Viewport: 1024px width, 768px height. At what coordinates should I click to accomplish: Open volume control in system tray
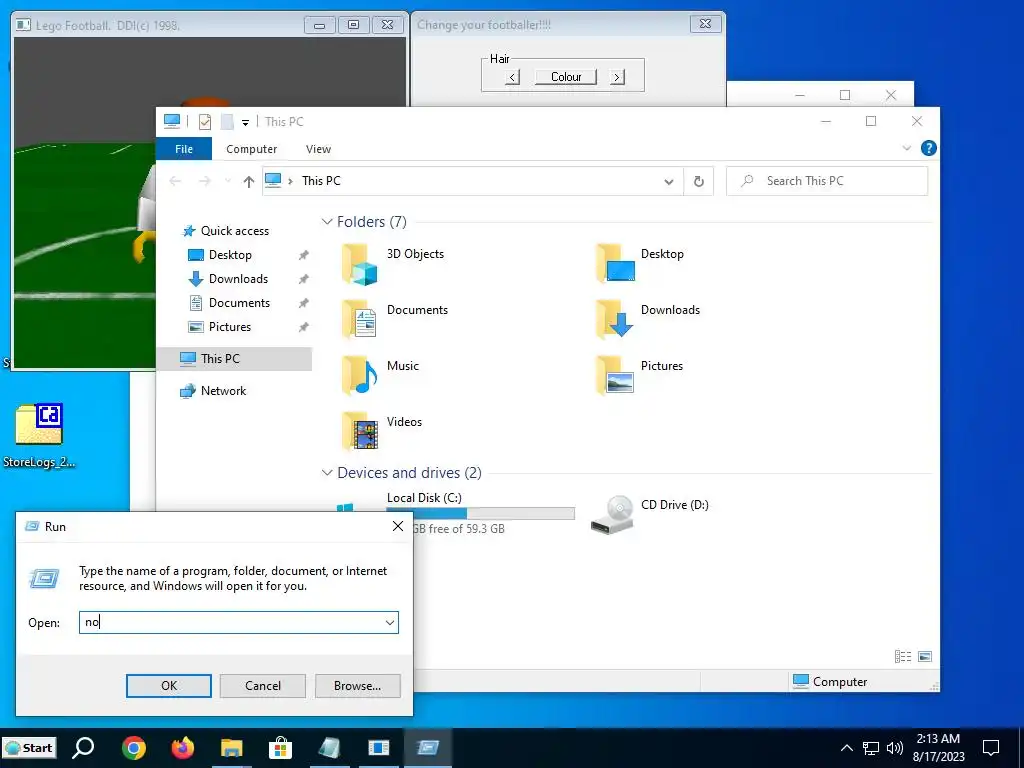click(895, 748)
